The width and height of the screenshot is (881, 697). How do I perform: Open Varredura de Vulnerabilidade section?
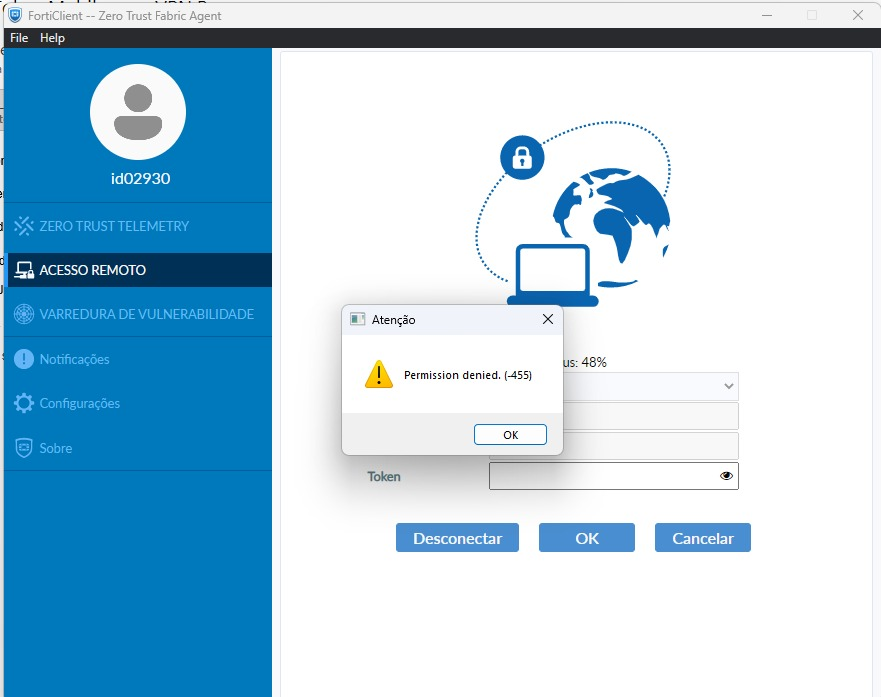pyautogui.click(x=138, y=314)
